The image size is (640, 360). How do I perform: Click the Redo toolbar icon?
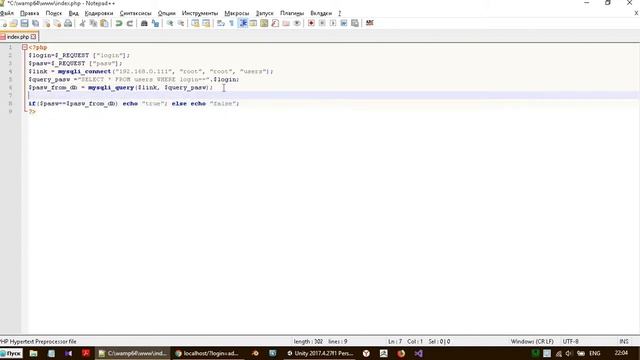[130, 23]
